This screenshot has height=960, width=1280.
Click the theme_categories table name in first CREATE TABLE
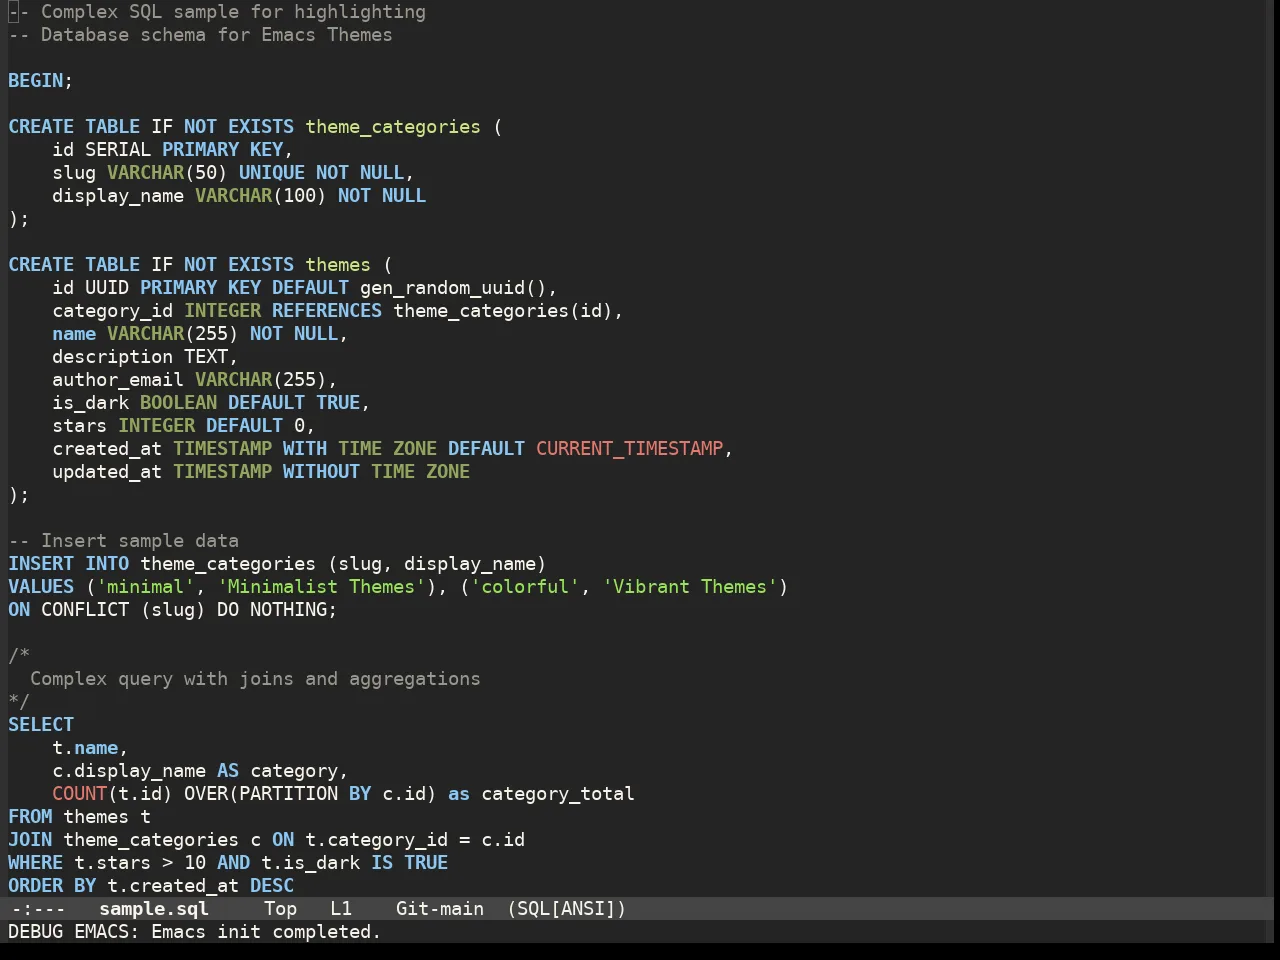[393, 127]
